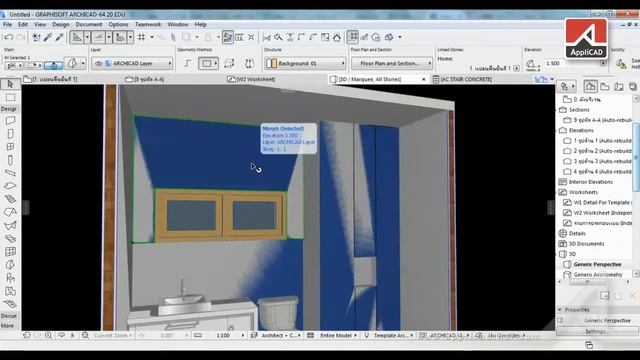
Task: Open the Background 01 structure dropdown
Action: point(305,63)
